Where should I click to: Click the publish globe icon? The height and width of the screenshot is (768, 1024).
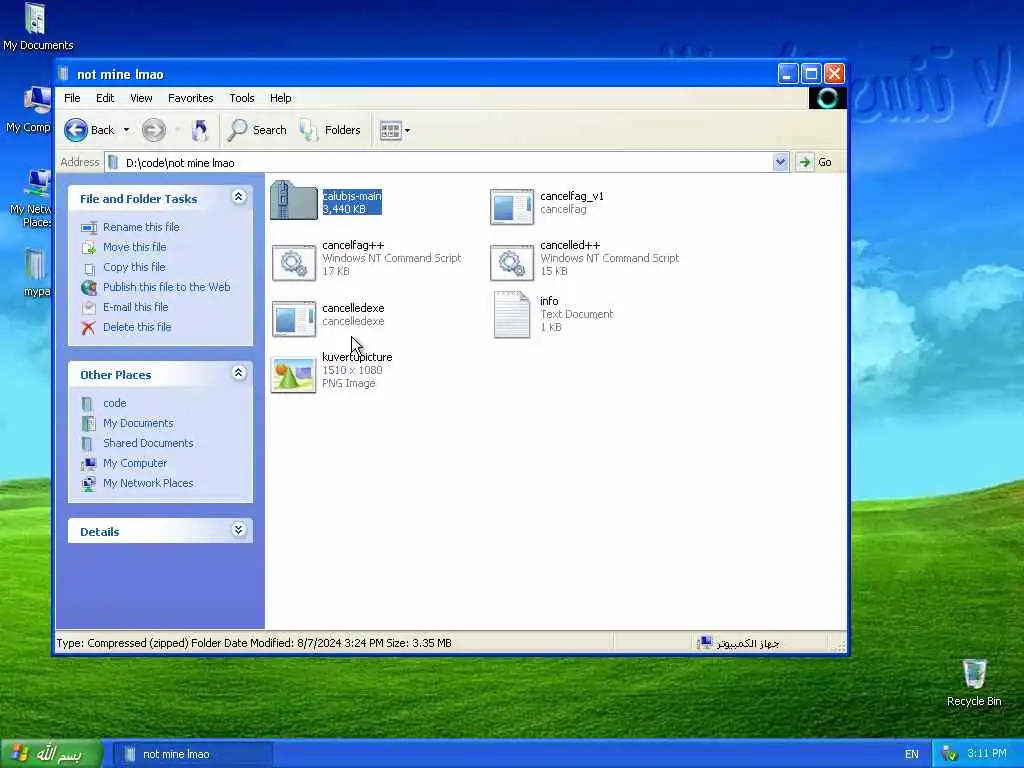point(89,287)
